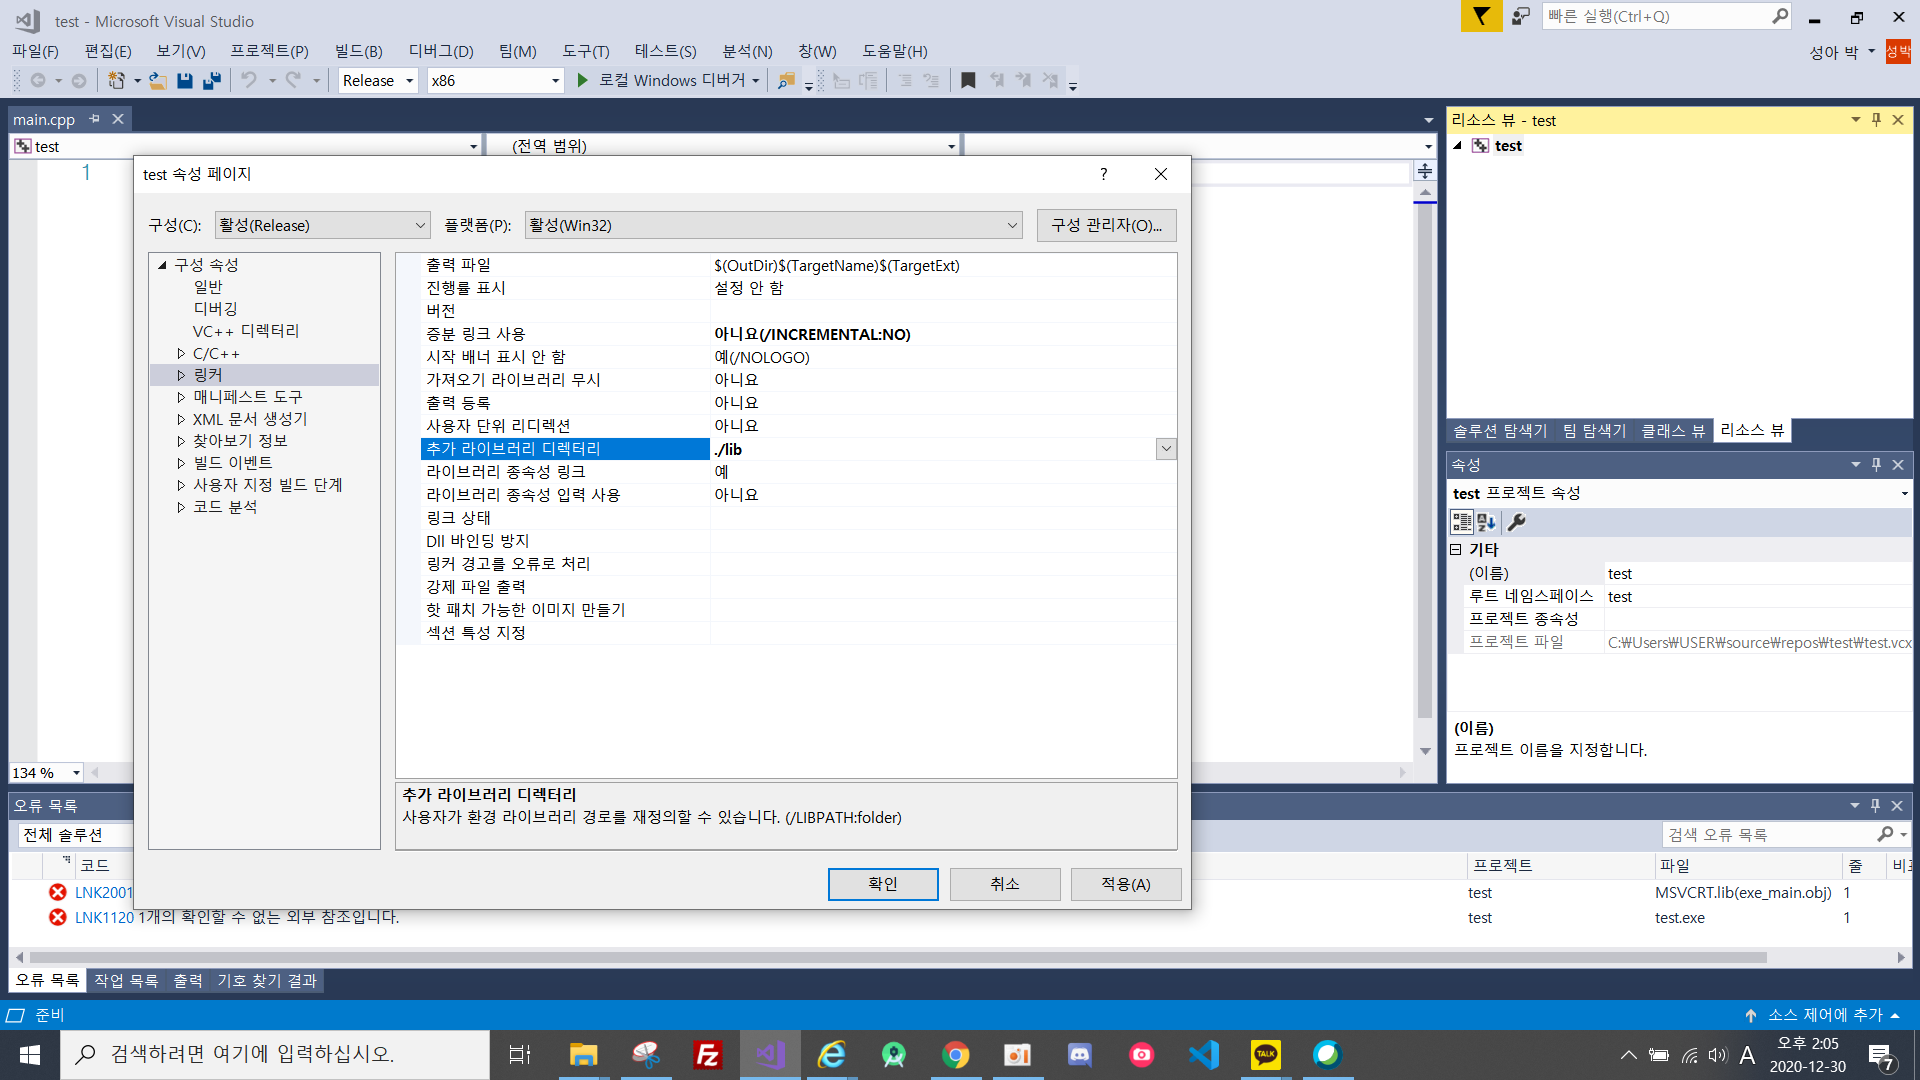The height and width of the screenshot is (1080, 1920).
Task: Open the FileZilla taskbar icon
Action: (x=708, y=1055)
